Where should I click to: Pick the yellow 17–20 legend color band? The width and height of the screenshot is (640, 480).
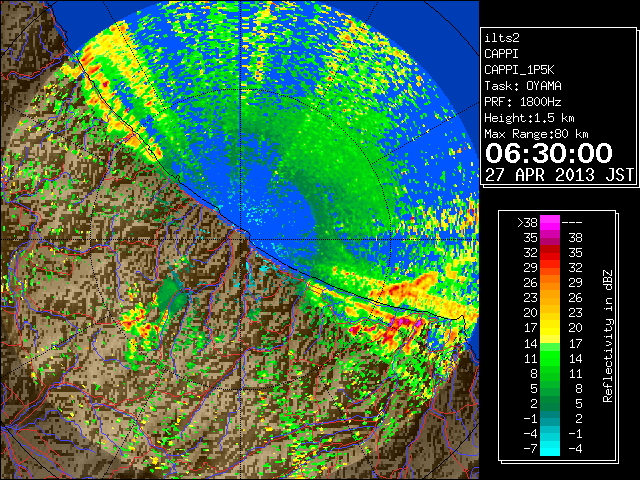pyautogui.click(x=550, y=328)
